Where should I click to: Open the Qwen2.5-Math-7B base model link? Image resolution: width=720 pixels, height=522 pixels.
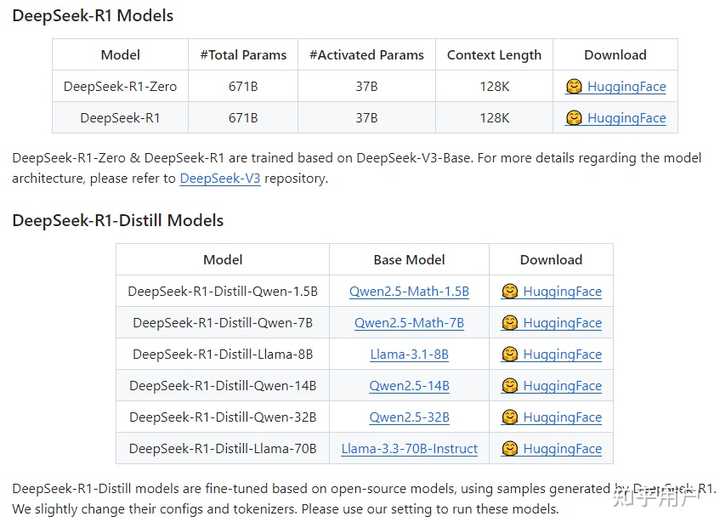(409, 323)
